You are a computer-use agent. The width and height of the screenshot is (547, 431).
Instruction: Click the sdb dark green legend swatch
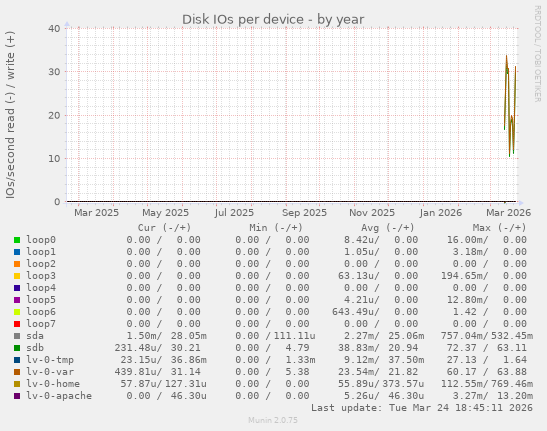pos(17,348)
